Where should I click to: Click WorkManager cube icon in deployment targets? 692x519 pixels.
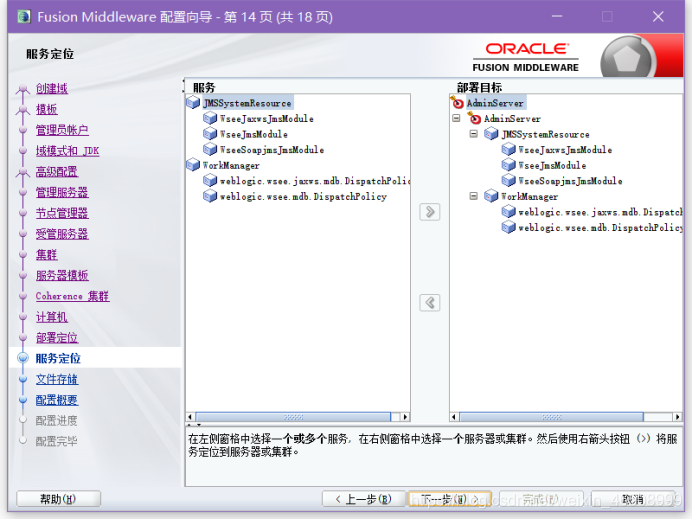pos(491,196)
